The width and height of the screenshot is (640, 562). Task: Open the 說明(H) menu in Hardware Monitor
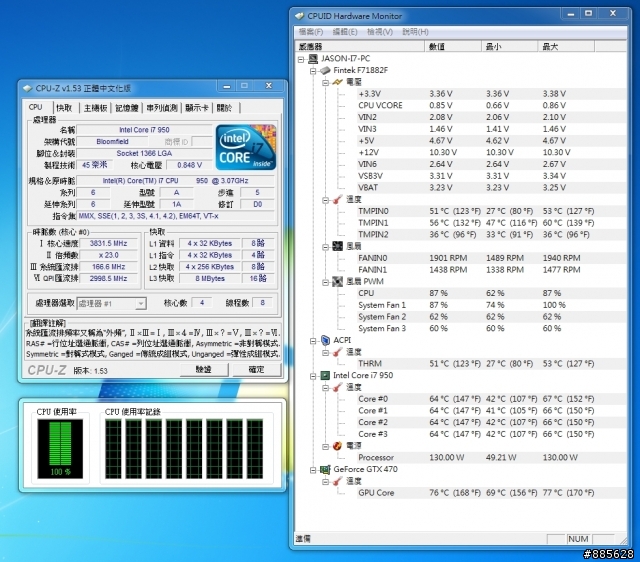pyautogui.click(x=415, y=32)
